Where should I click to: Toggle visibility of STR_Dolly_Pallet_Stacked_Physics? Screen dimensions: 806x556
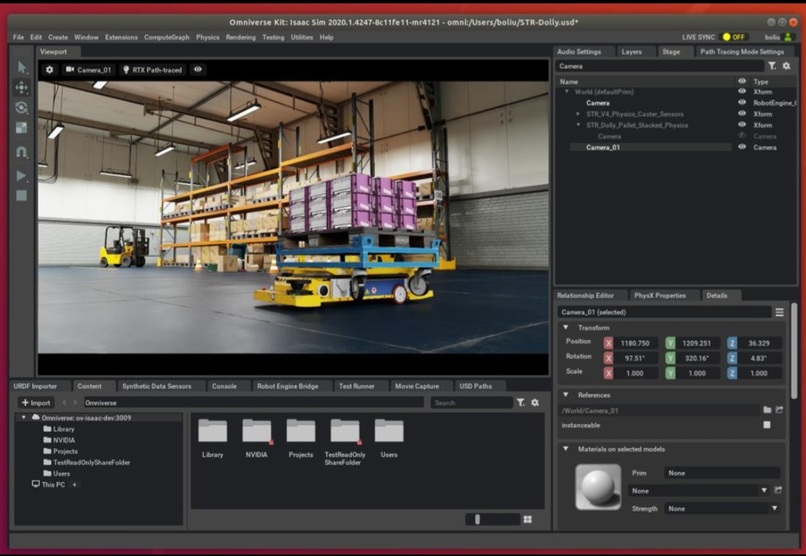[x=742, y=124]
